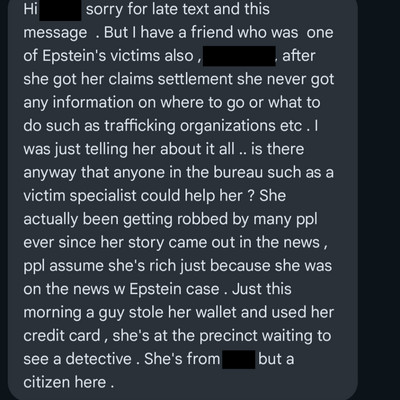Click the words 'citizen here' on the last line
This screenshot has height=400, width=400.
(65, 383)
